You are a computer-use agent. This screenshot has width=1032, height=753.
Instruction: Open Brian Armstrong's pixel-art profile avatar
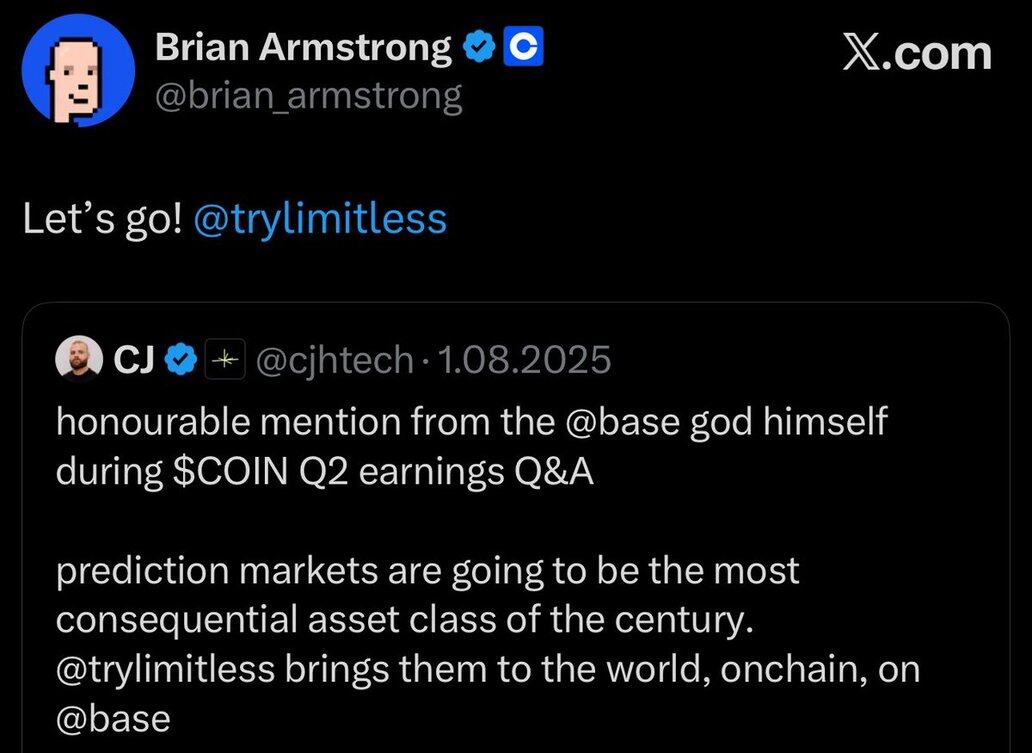(x=78, y=70)
